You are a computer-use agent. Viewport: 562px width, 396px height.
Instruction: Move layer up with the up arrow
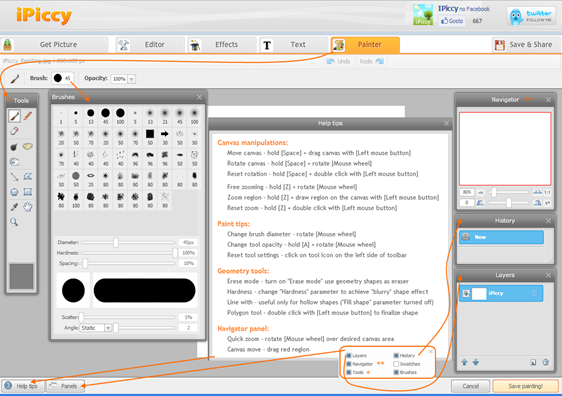coord(465,362)
